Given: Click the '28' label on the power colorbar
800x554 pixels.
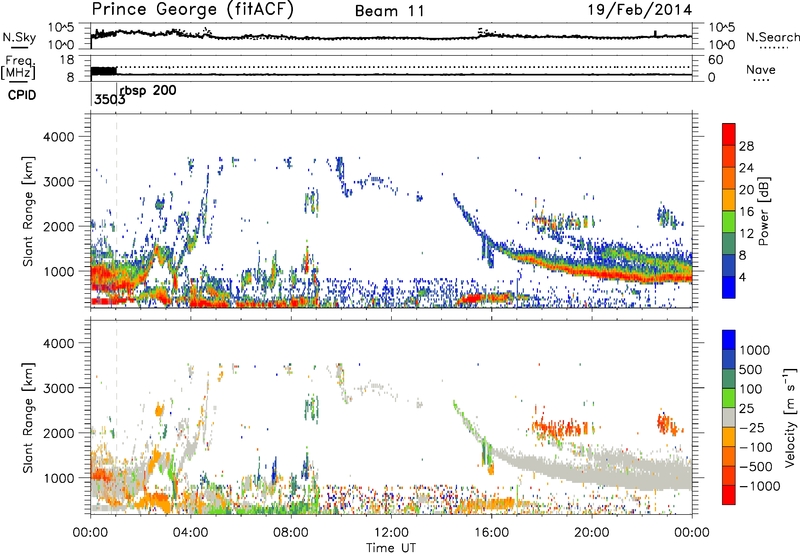Looking at the screenshot, I should [746, 146].
